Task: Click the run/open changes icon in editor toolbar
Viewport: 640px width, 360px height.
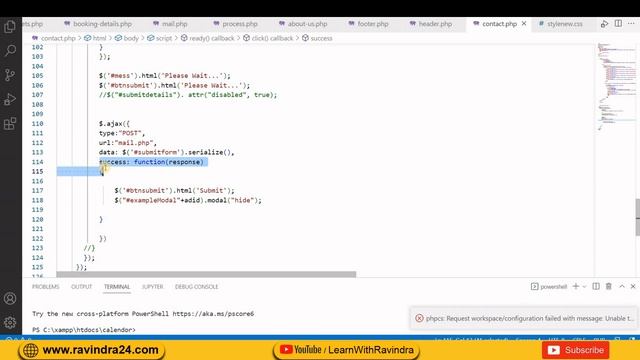Action: pos(604,24)
